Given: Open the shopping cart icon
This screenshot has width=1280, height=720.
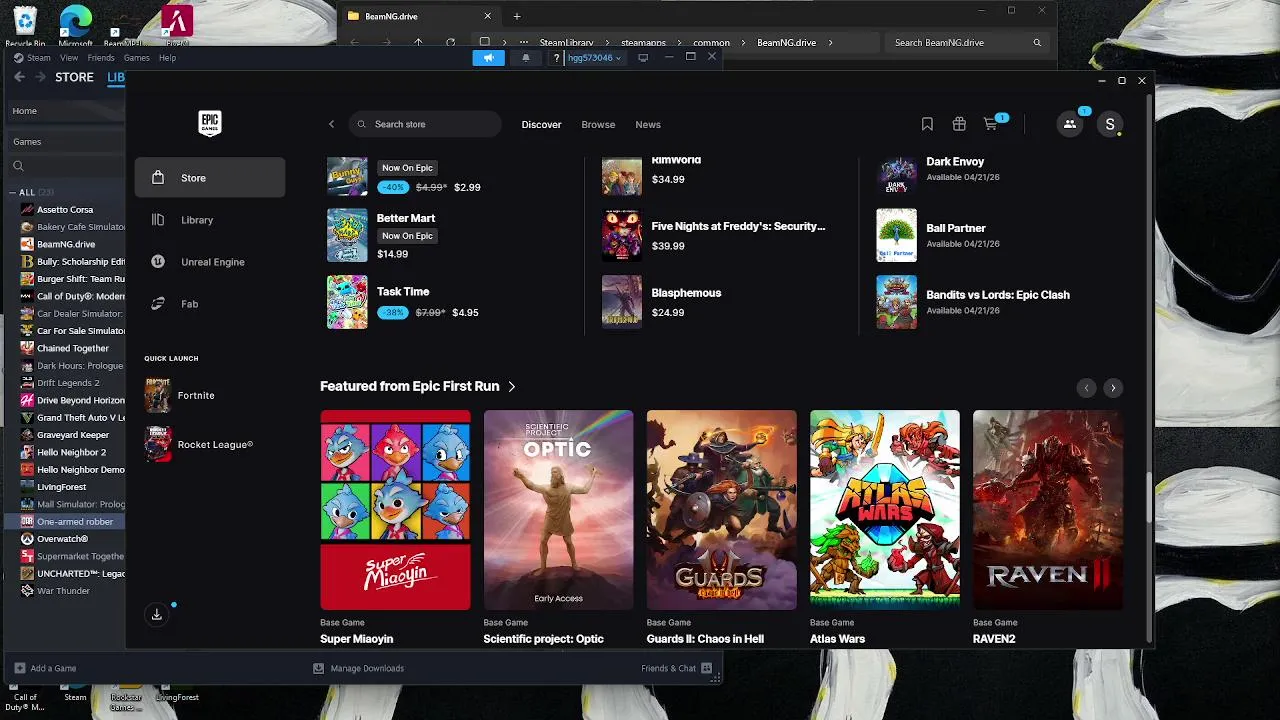Looking at the screenshot, I should (x=991, y=124).
